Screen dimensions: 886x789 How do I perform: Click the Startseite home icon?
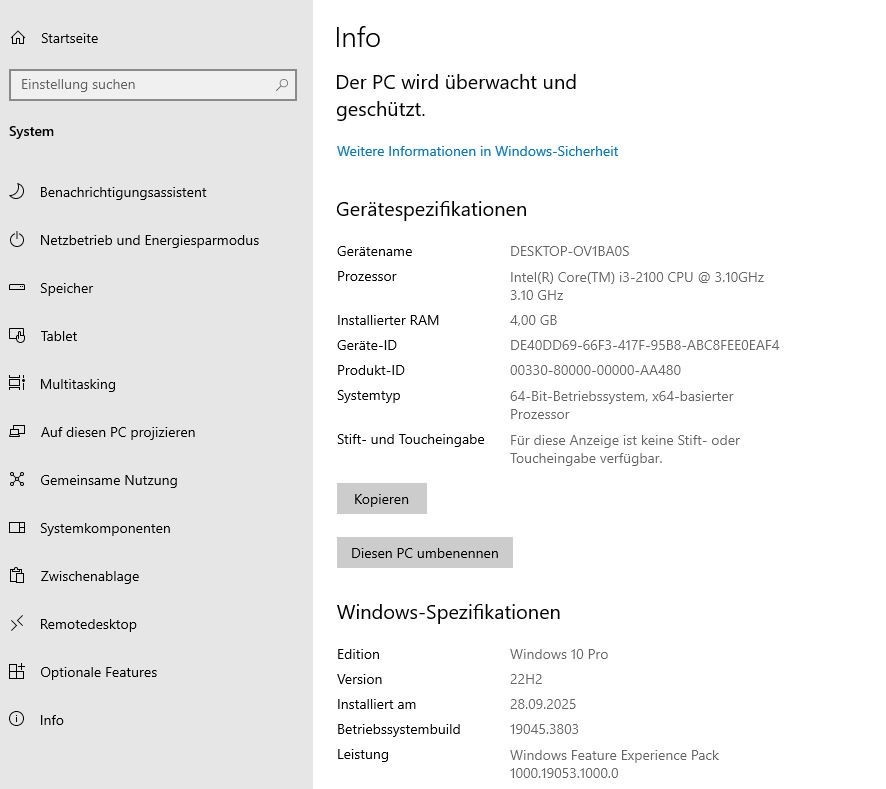17,38
